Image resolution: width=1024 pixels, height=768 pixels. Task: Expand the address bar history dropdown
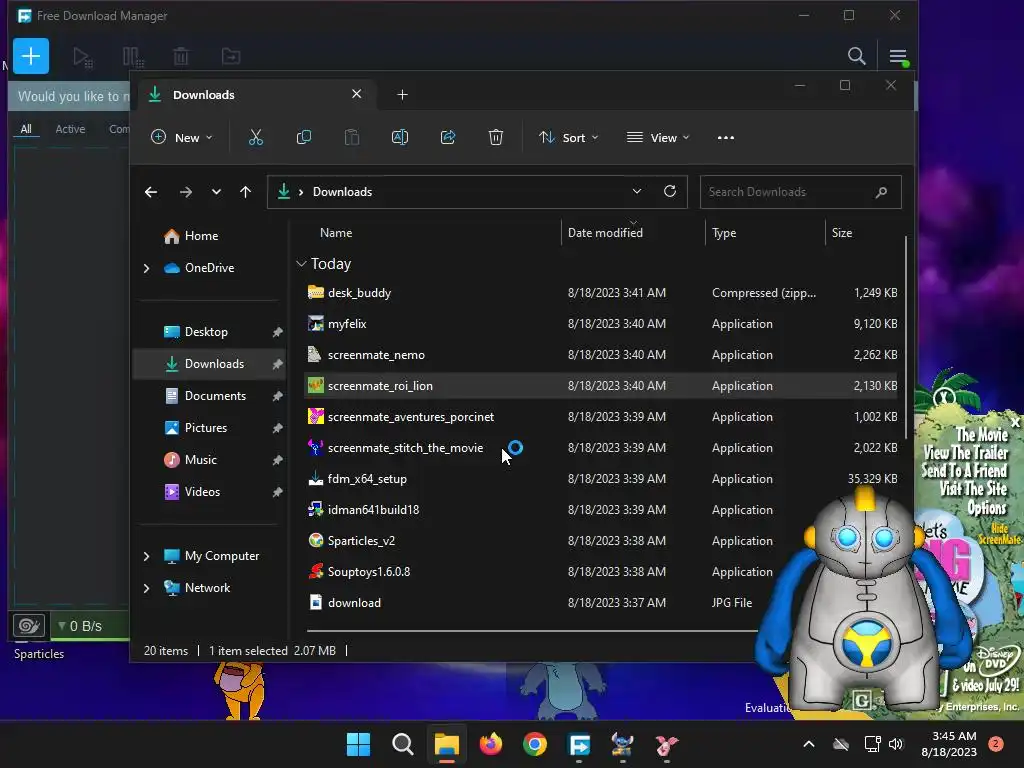coord(637,191)
